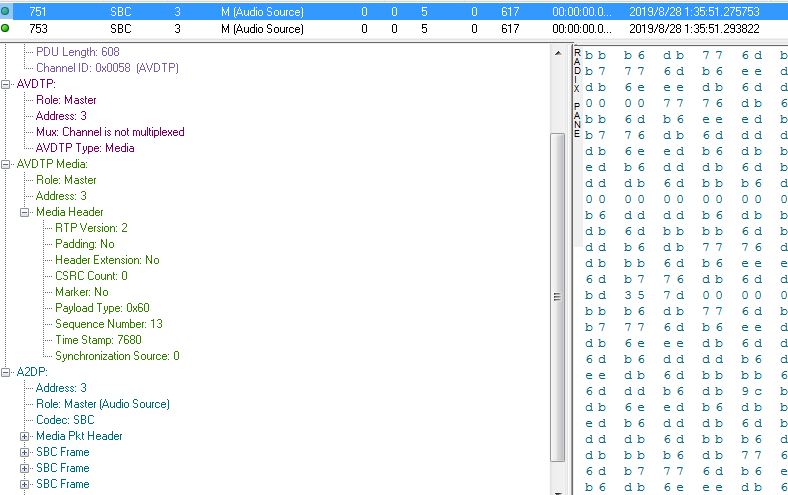Click 'SBC' cell in row 751
Viewport: 788px width, 495px height.
pyautogui.click(x=121, y=12)
